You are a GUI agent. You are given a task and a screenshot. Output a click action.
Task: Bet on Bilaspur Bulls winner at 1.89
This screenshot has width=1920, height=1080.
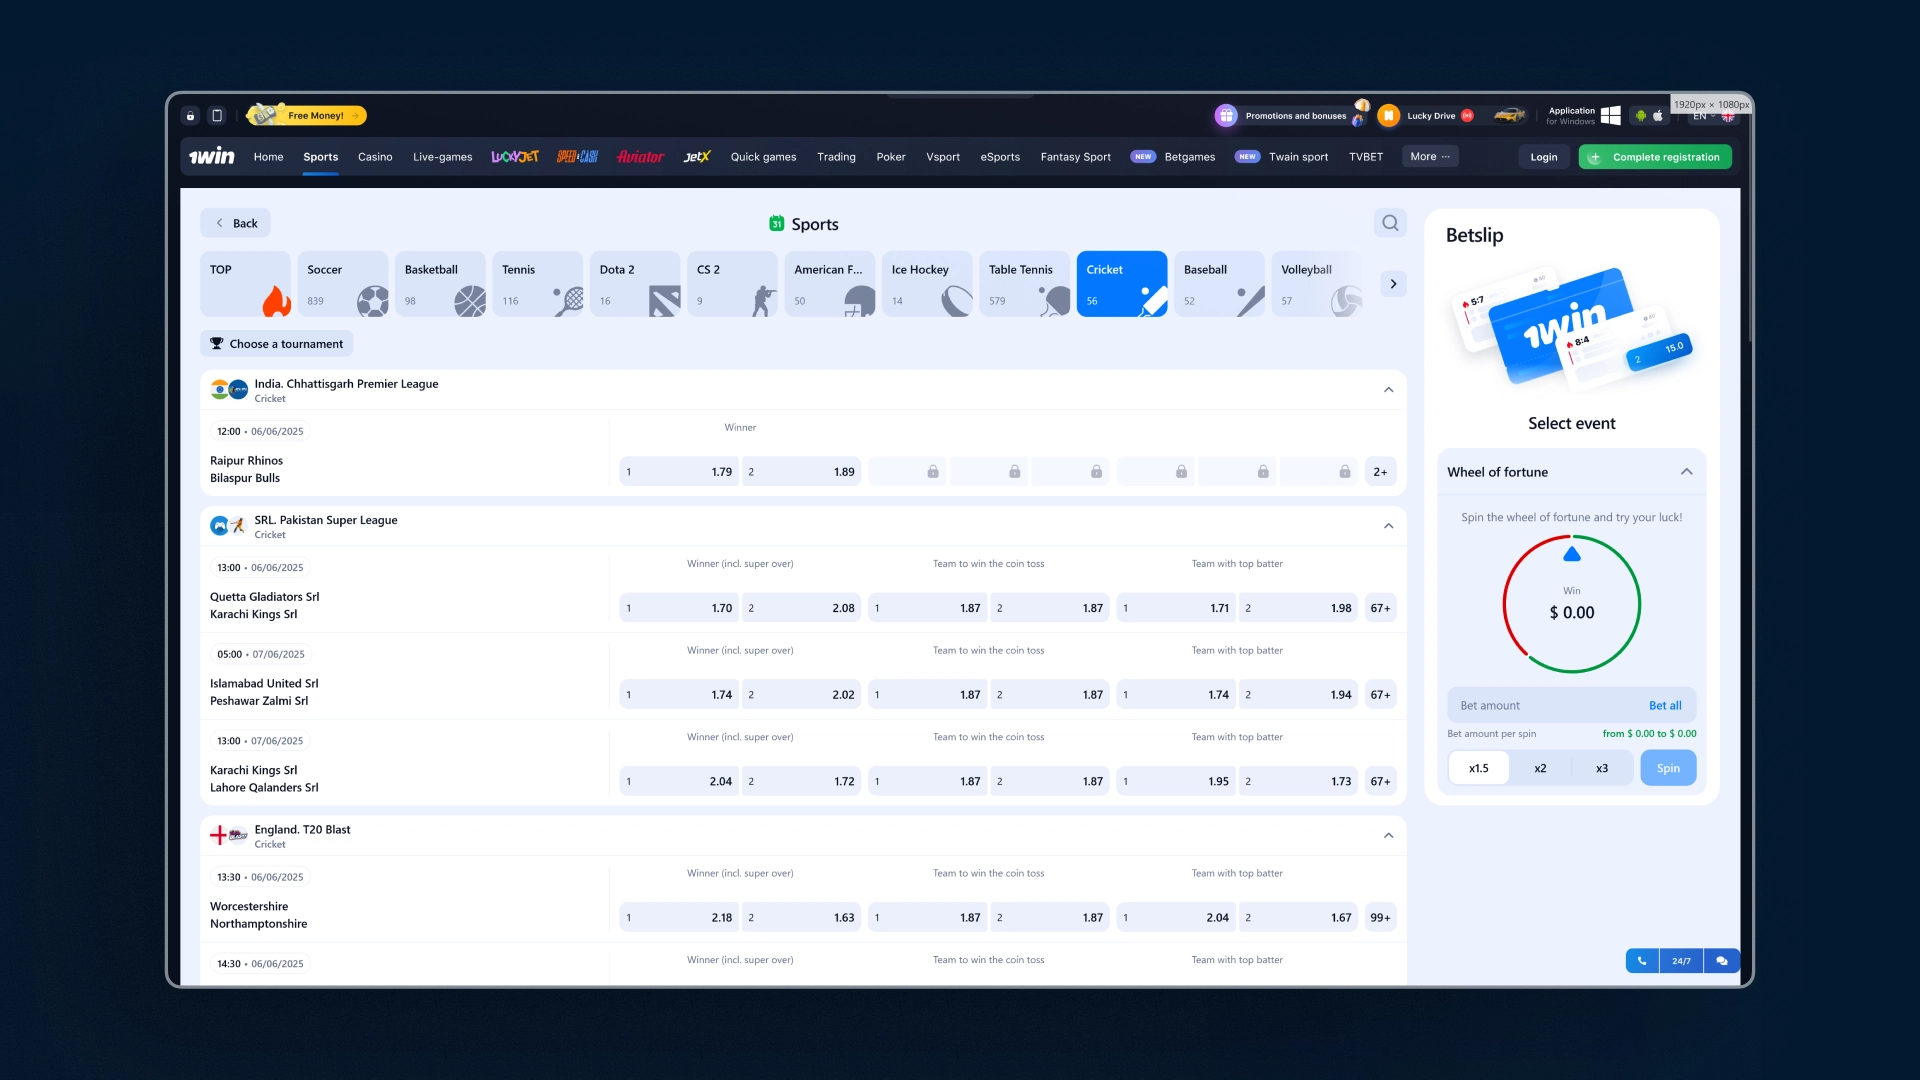(802, 472)
